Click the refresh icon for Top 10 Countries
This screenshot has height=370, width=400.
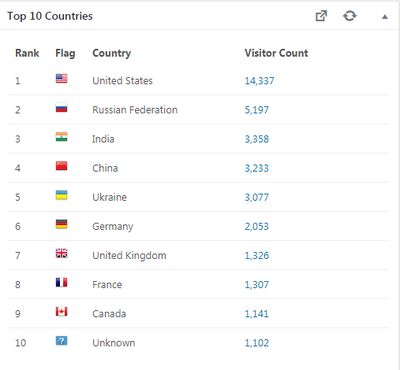[x=350, y=16]
